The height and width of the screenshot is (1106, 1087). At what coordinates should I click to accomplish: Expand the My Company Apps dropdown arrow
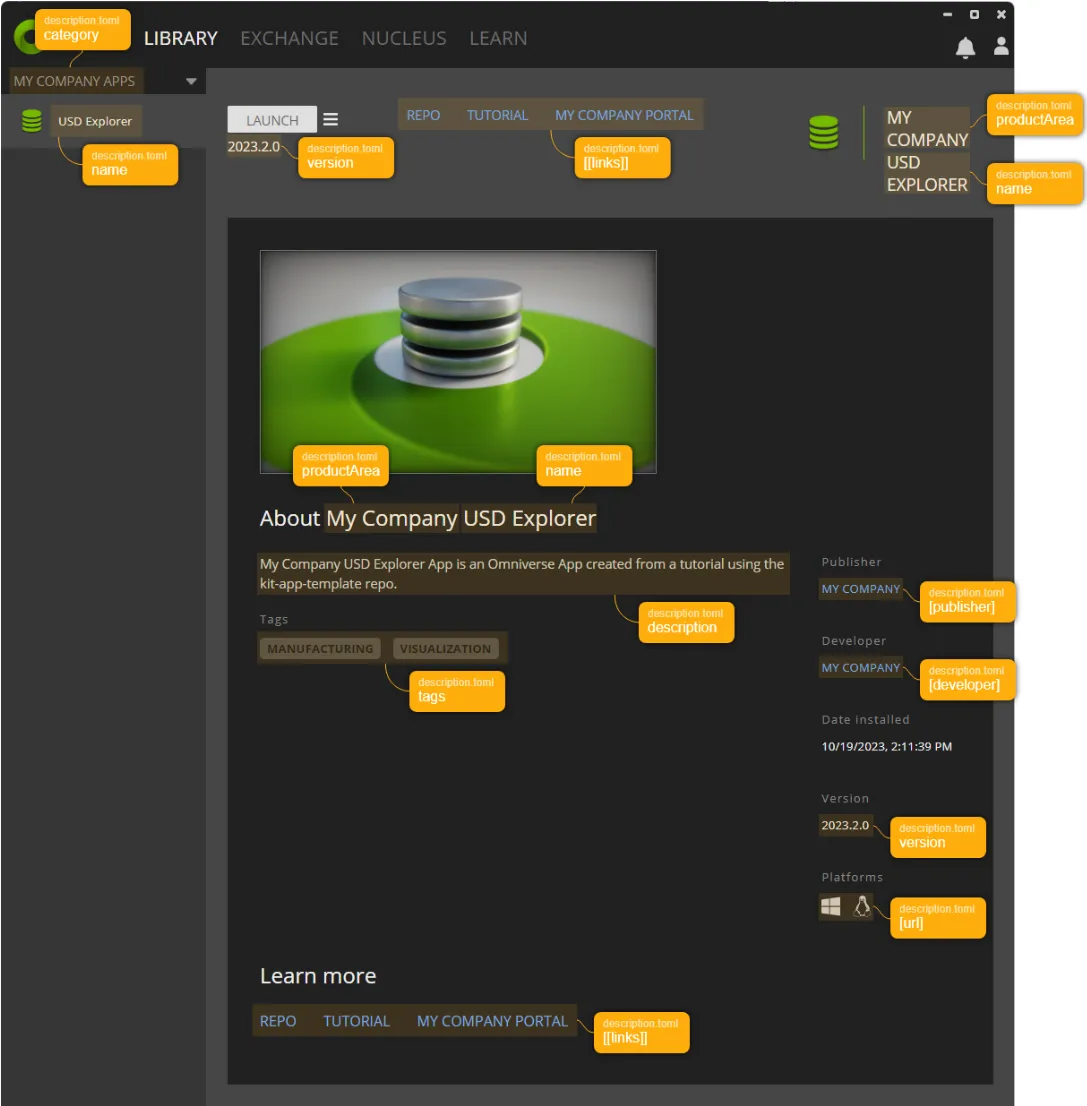(190, 81)
